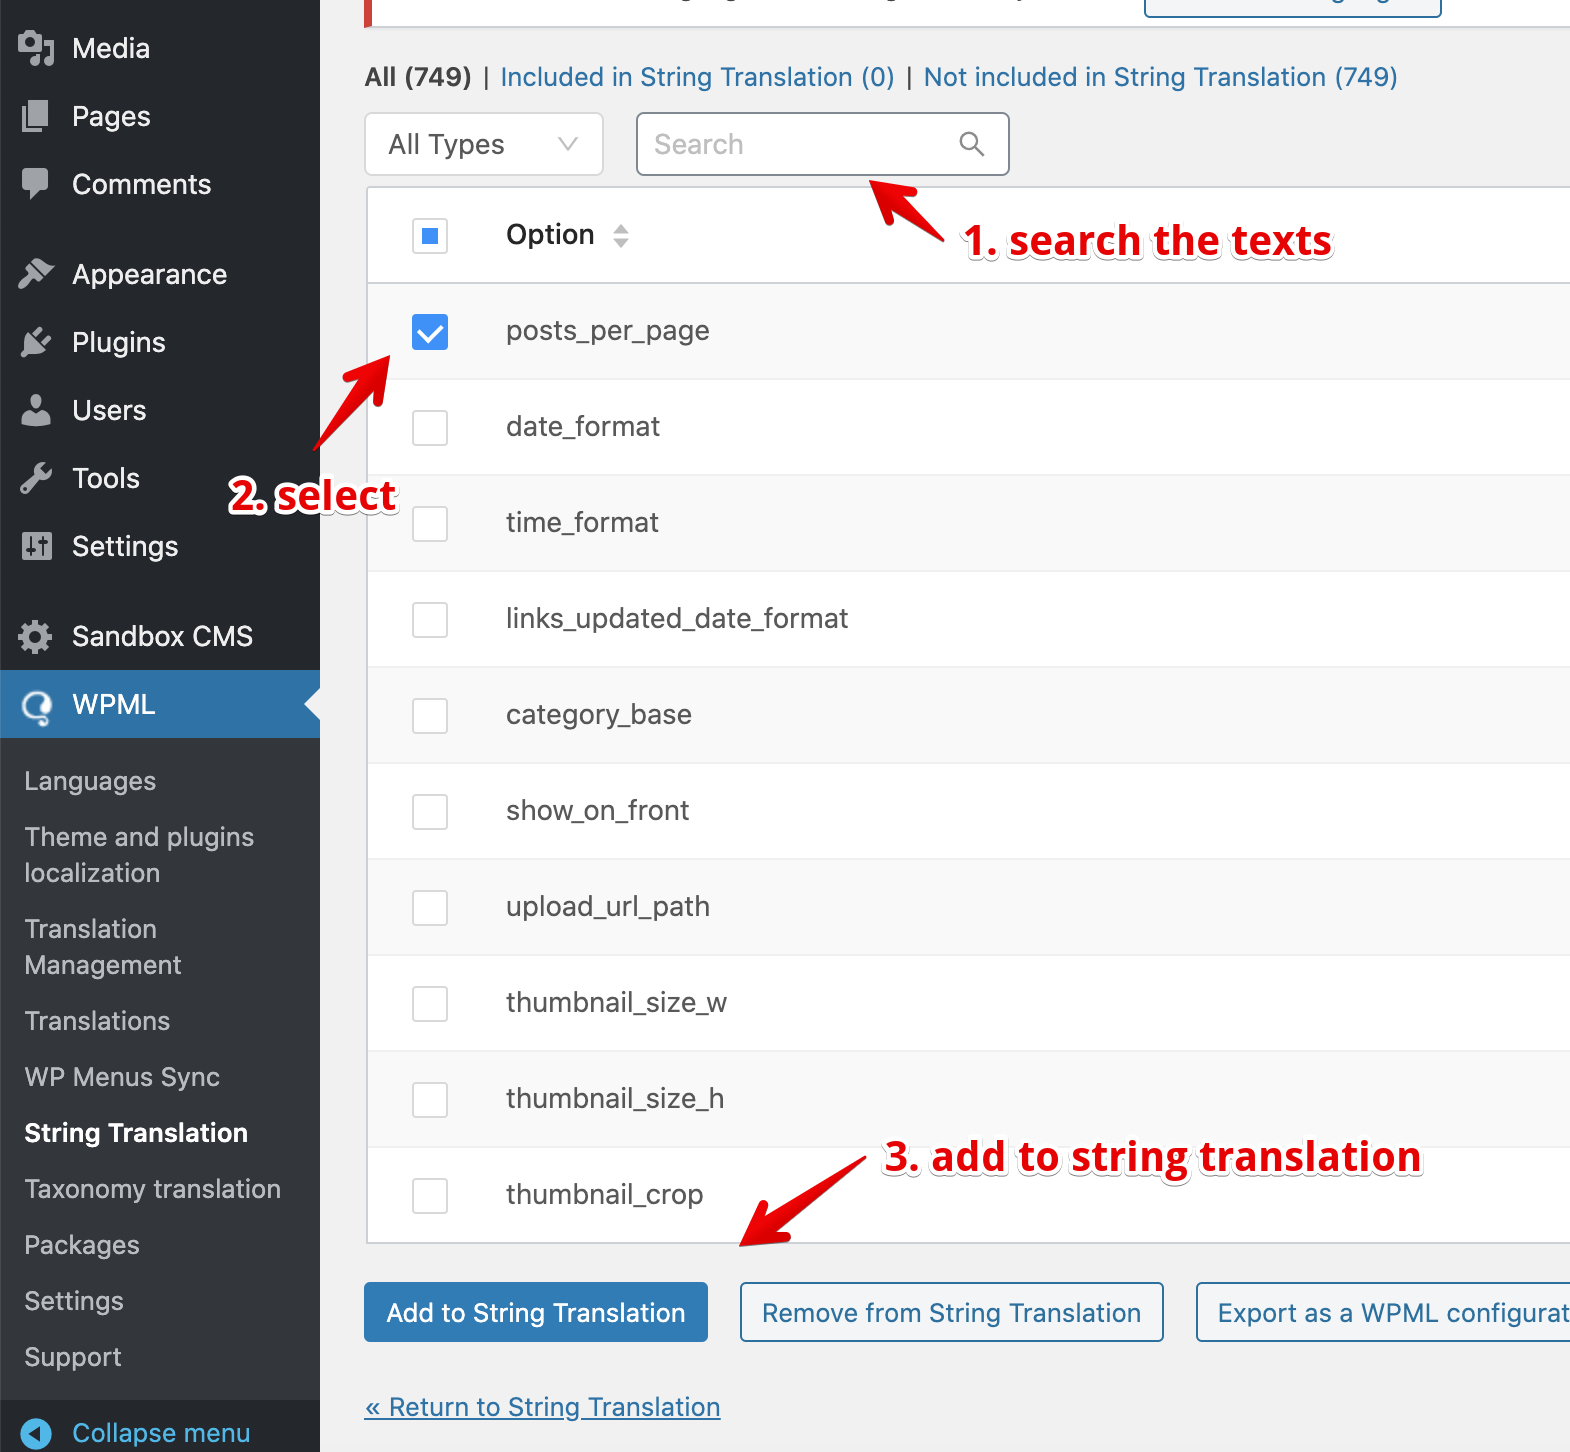The image size is (1570, 1452).
Task: Open Theme and plugins localization
Action: 139,855
